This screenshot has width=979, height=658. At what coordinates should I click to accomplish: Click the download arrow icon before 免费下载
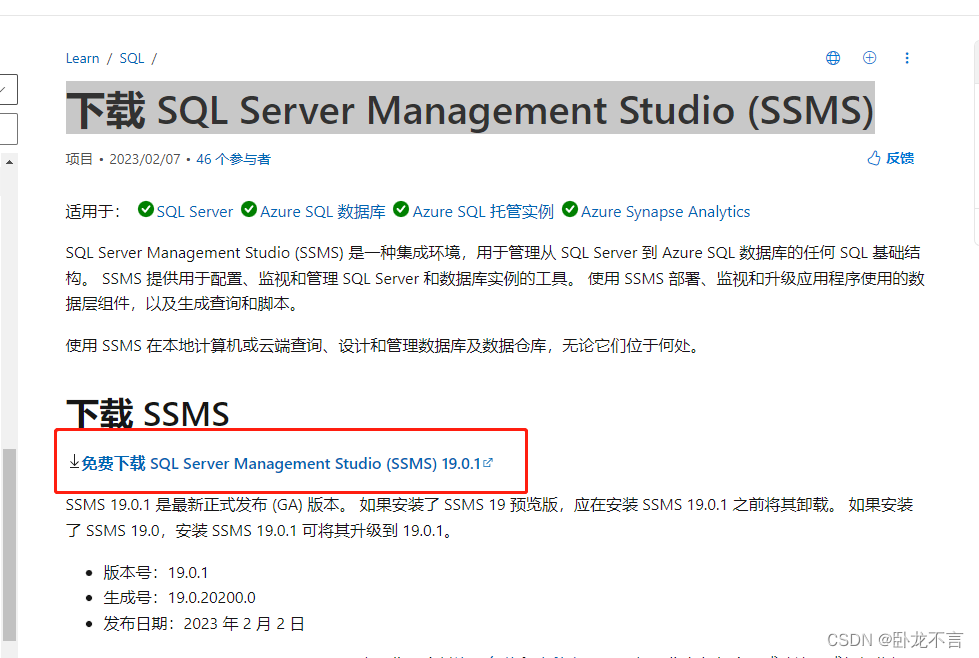tap(74, 462)
